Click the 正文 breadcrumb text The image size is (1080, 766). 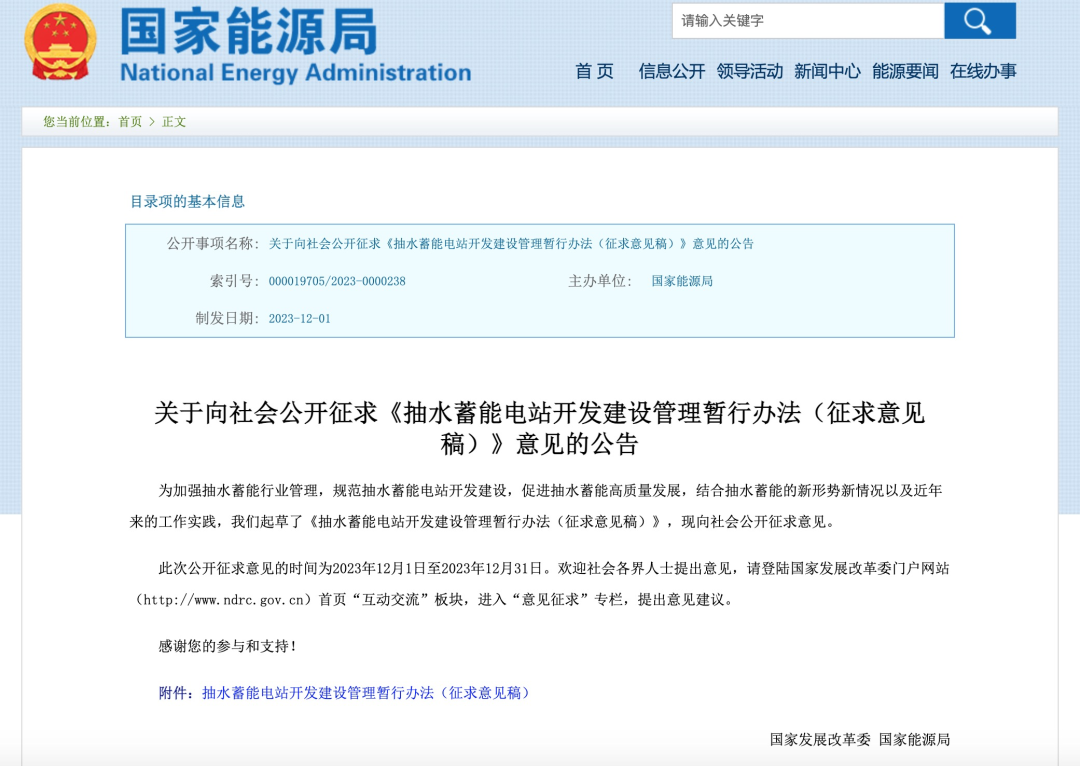[x=174, y=122]
